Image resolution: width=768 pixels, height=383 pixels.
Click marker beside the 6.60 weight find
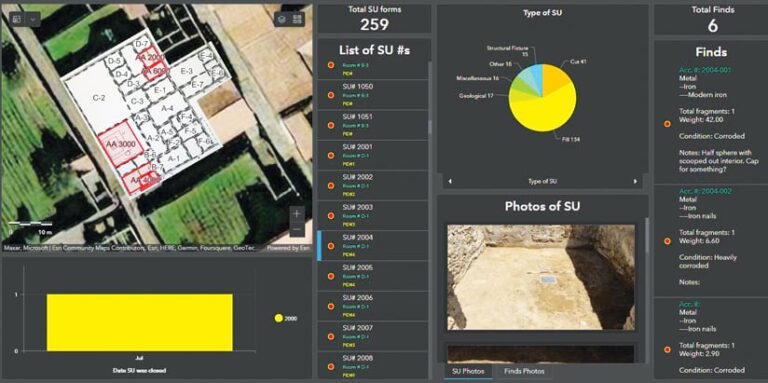tap(667, 241)
